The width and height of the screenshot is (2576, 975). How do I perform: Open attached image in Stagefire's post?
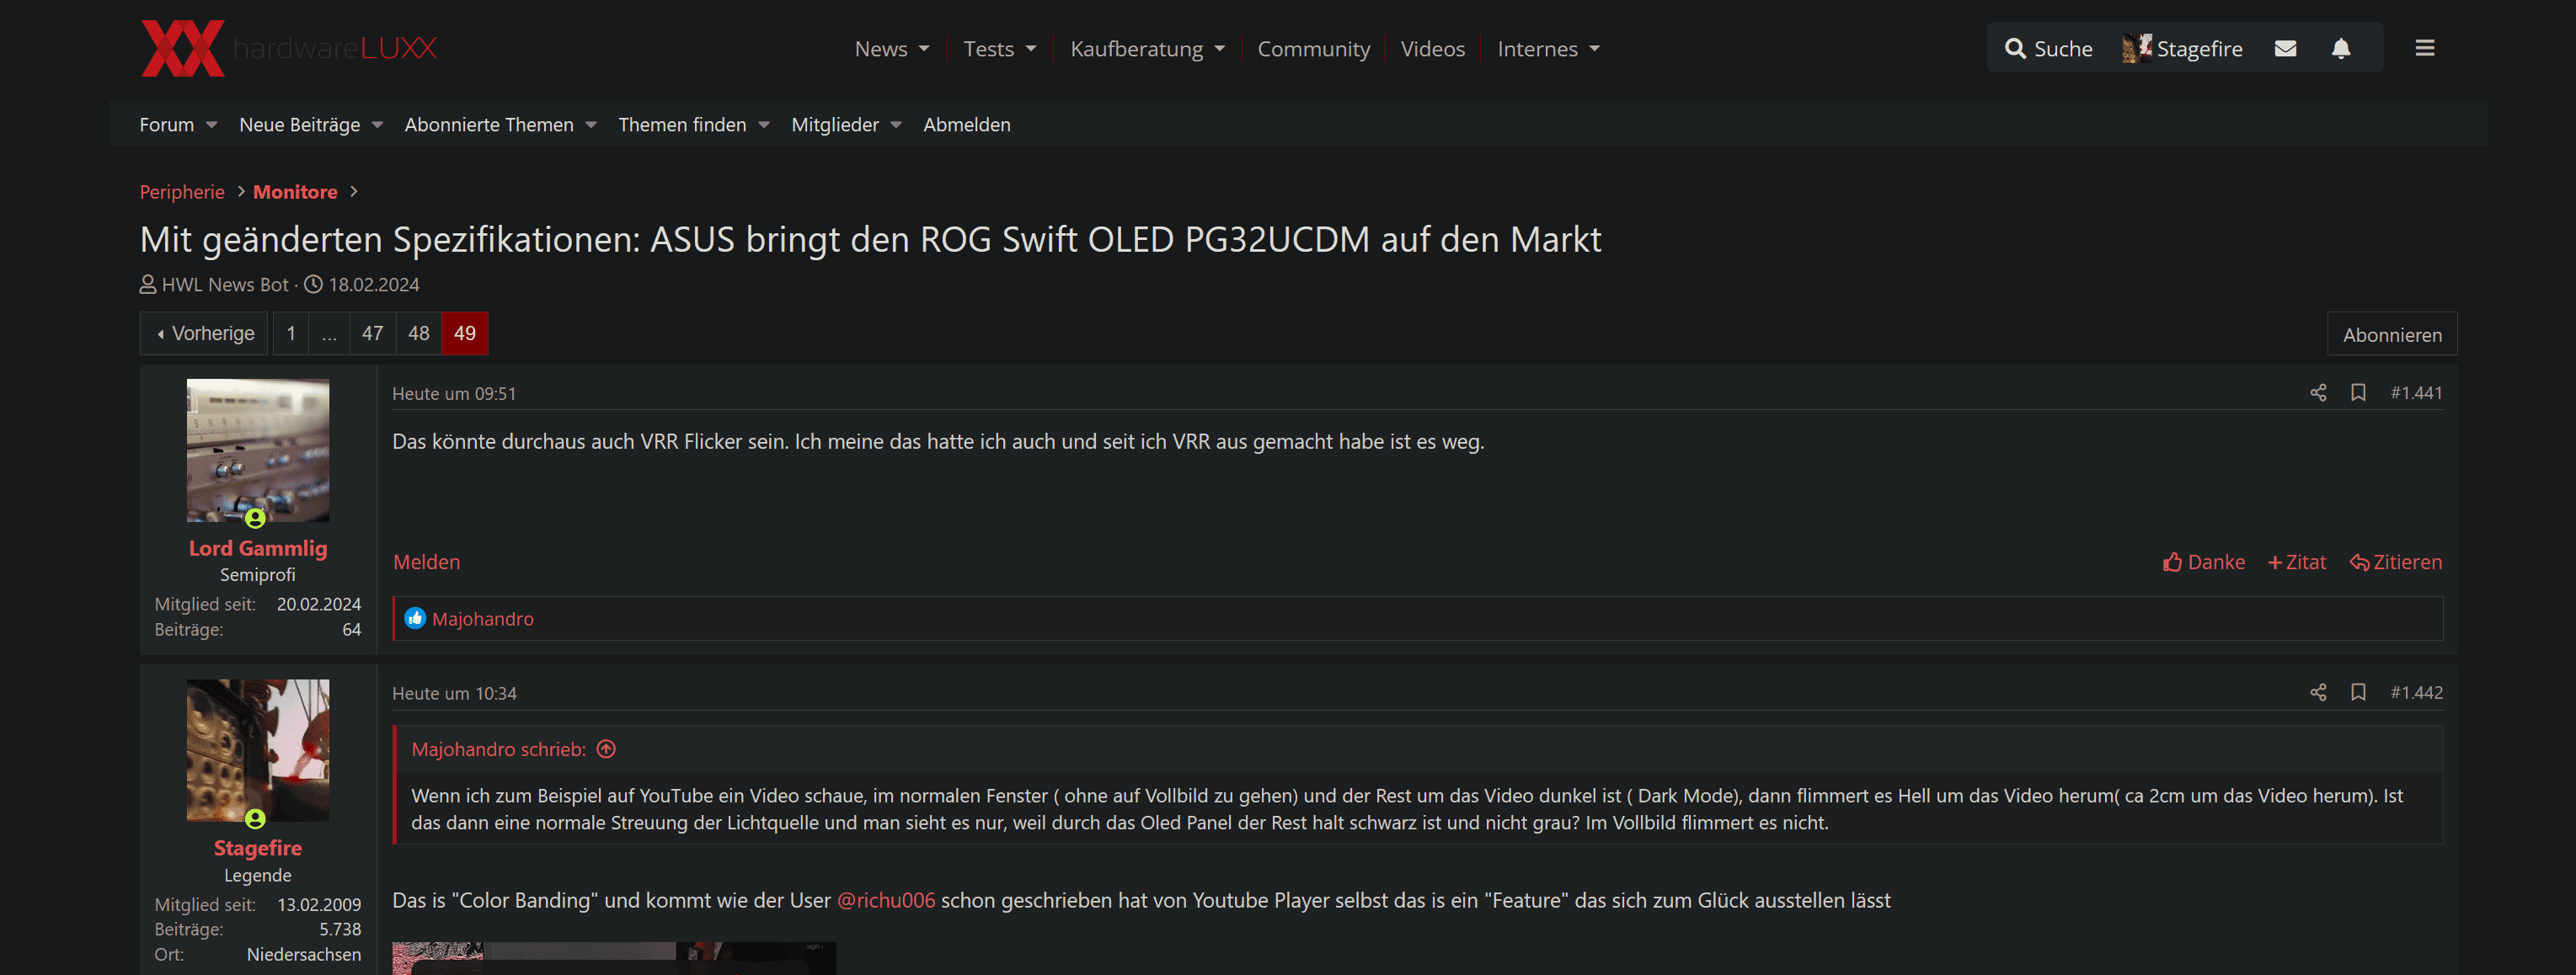614,958
